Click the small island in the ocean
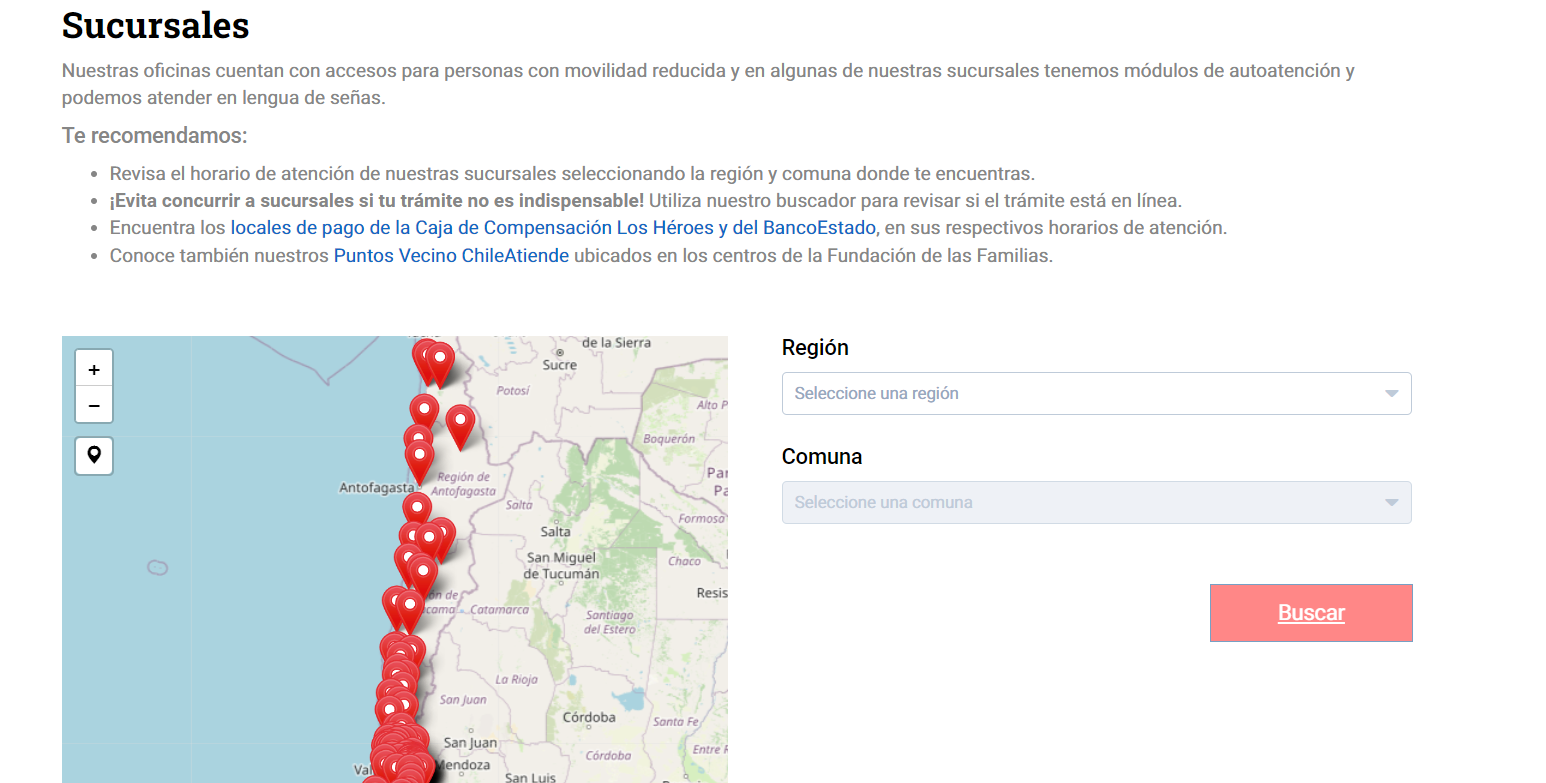 157,567
